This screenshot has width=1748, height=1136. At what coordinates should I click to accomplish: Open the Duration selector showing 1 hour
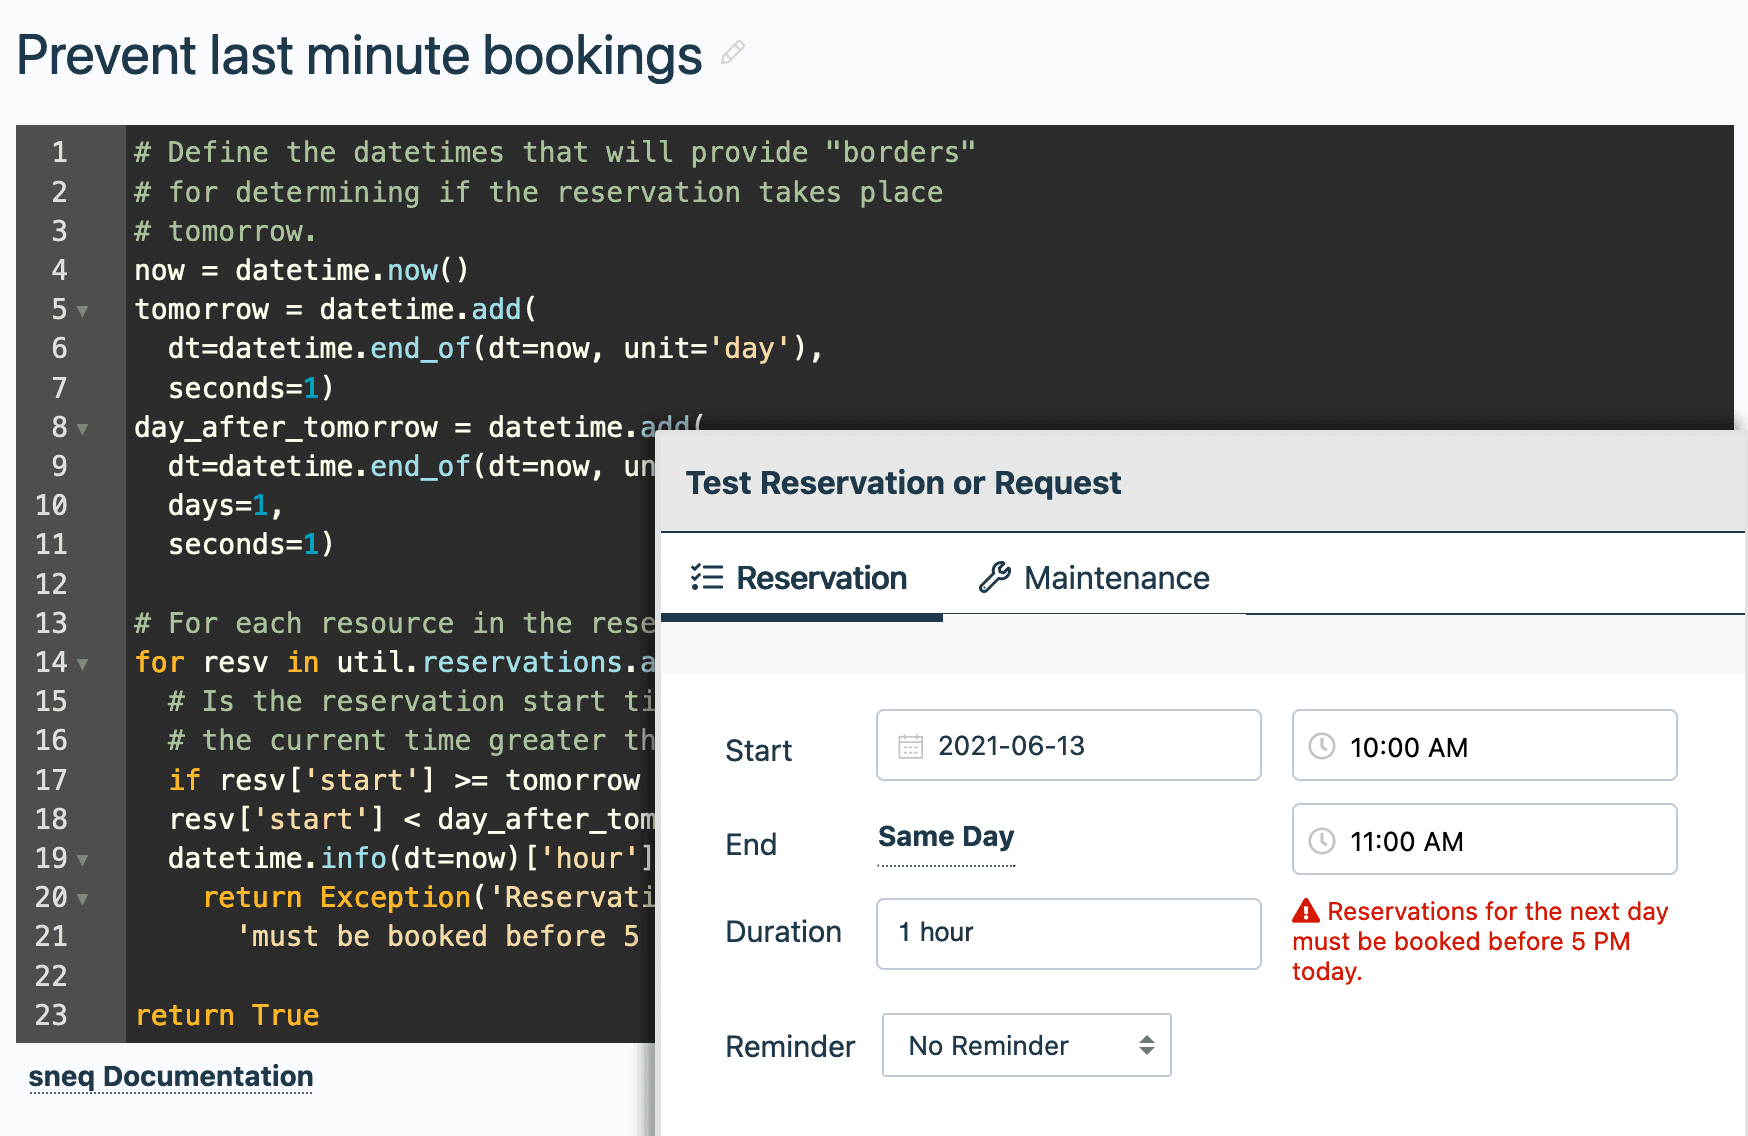tap(1067, 933)
